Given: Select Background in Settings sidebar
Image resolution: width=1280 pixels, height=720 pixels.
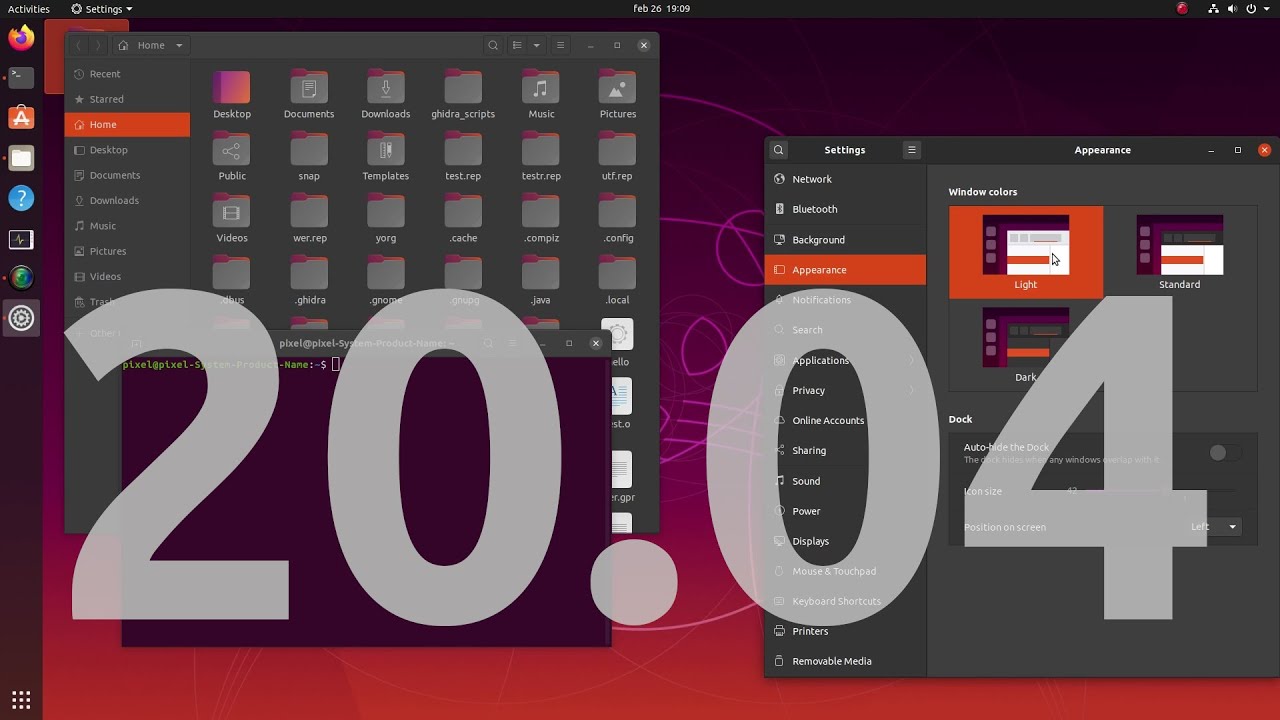Looking at the screenshot, I should [845, 240].
